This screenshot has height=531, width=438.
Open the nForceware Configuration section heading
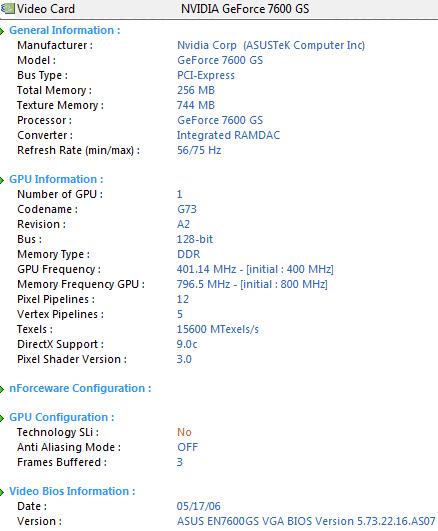[80, 388]
